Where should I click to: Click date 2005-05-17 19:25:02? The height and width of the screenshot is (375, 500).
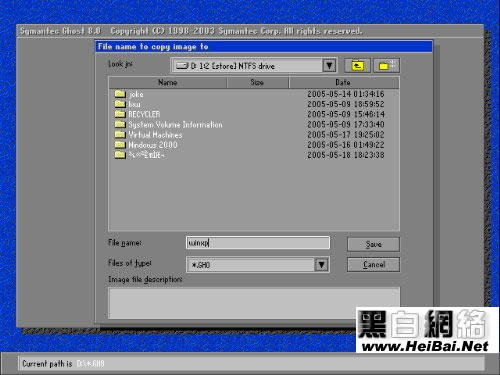click(x=346, y=135)
